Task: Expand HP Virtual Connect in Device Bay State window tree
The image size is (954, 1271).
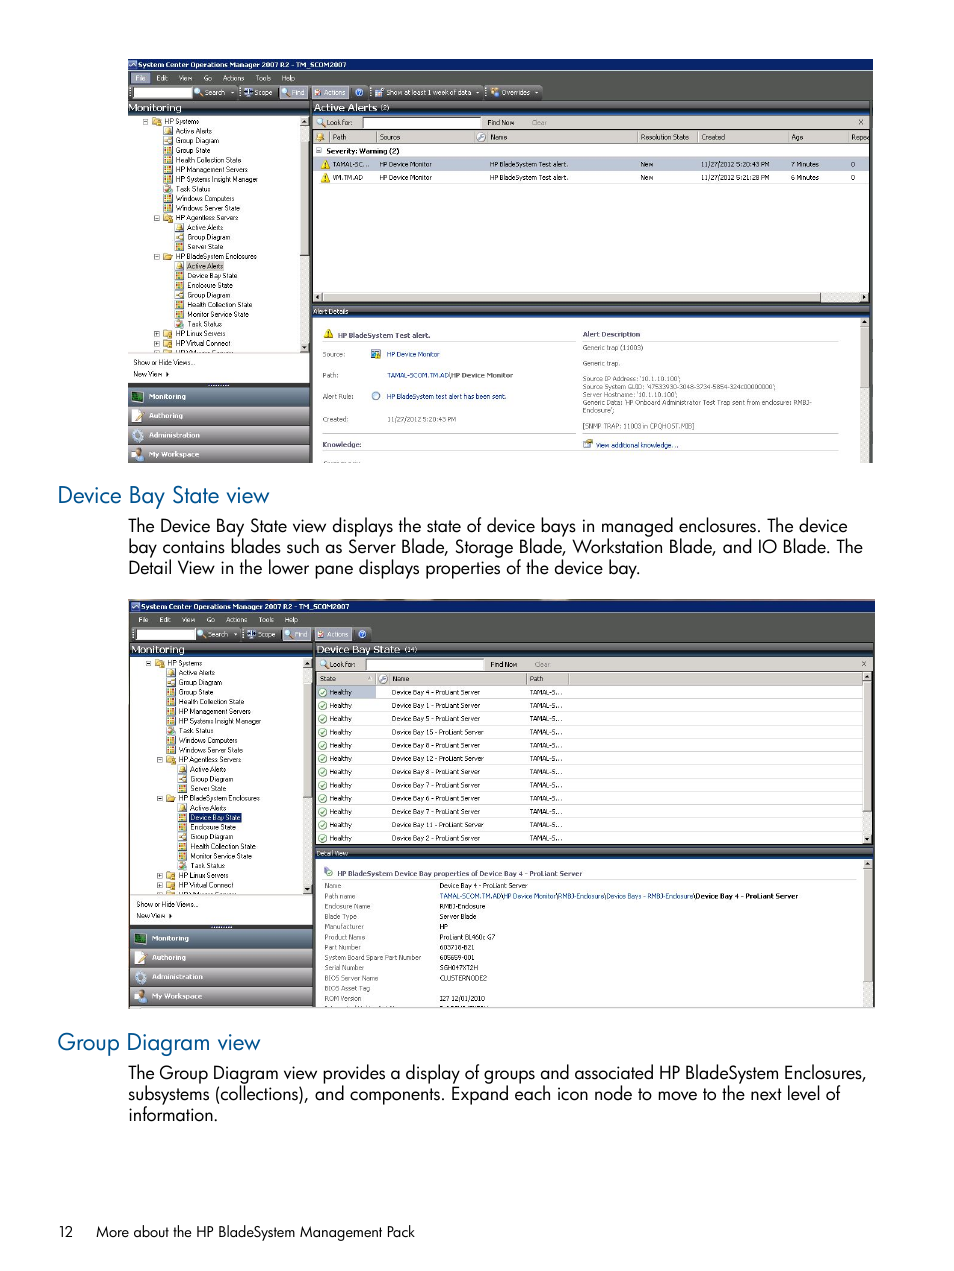Action: (160, 885)
